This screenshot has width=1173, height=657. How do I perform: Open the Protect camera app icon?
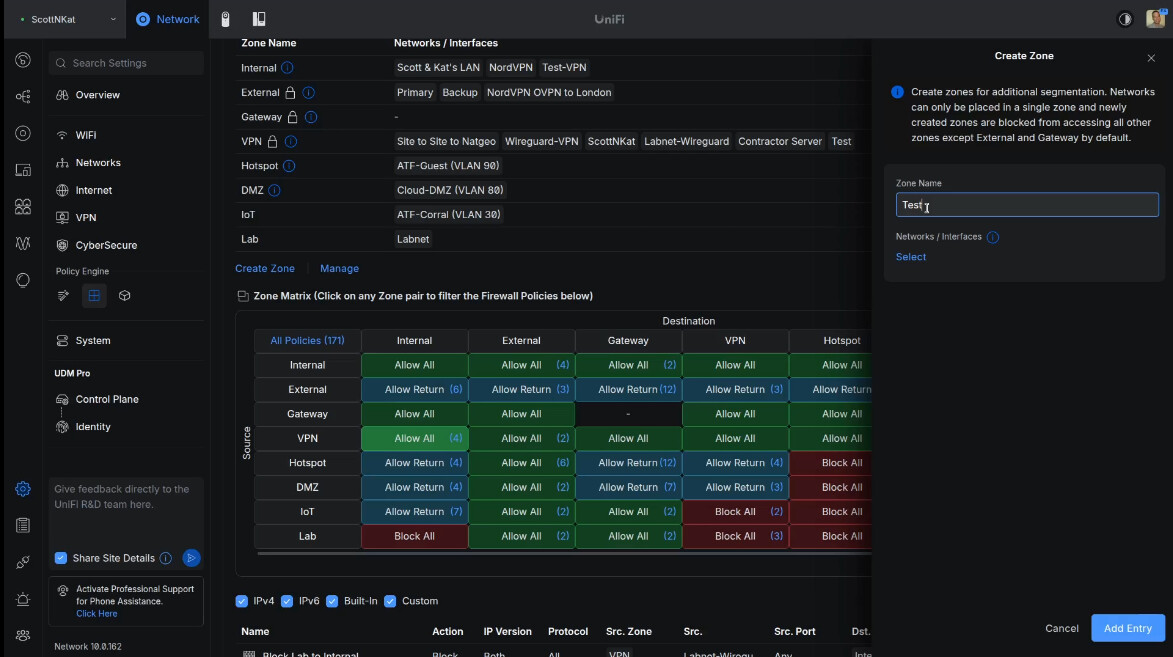226,19
